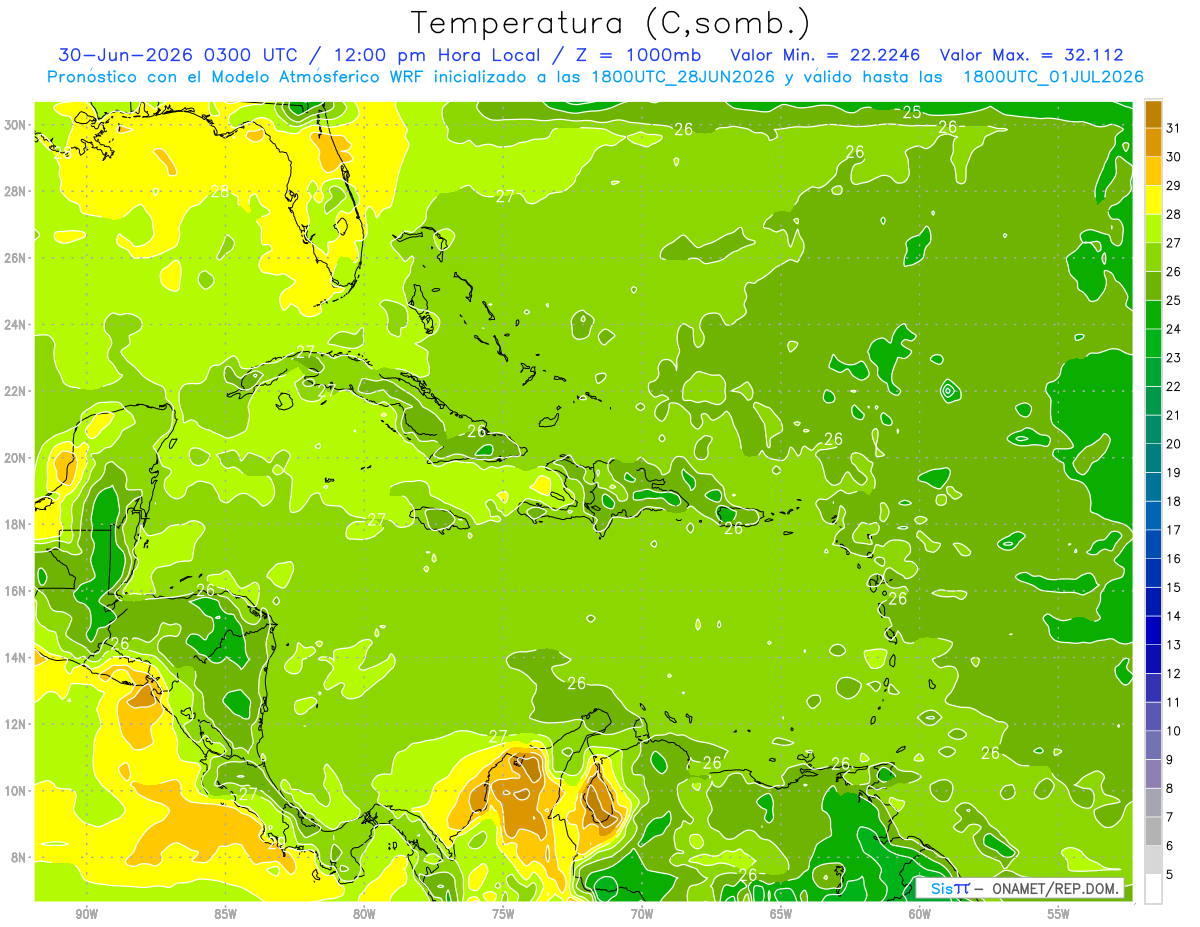Click the 28 contour label in the Gulf
The image size is (1200, 927).
220,192
